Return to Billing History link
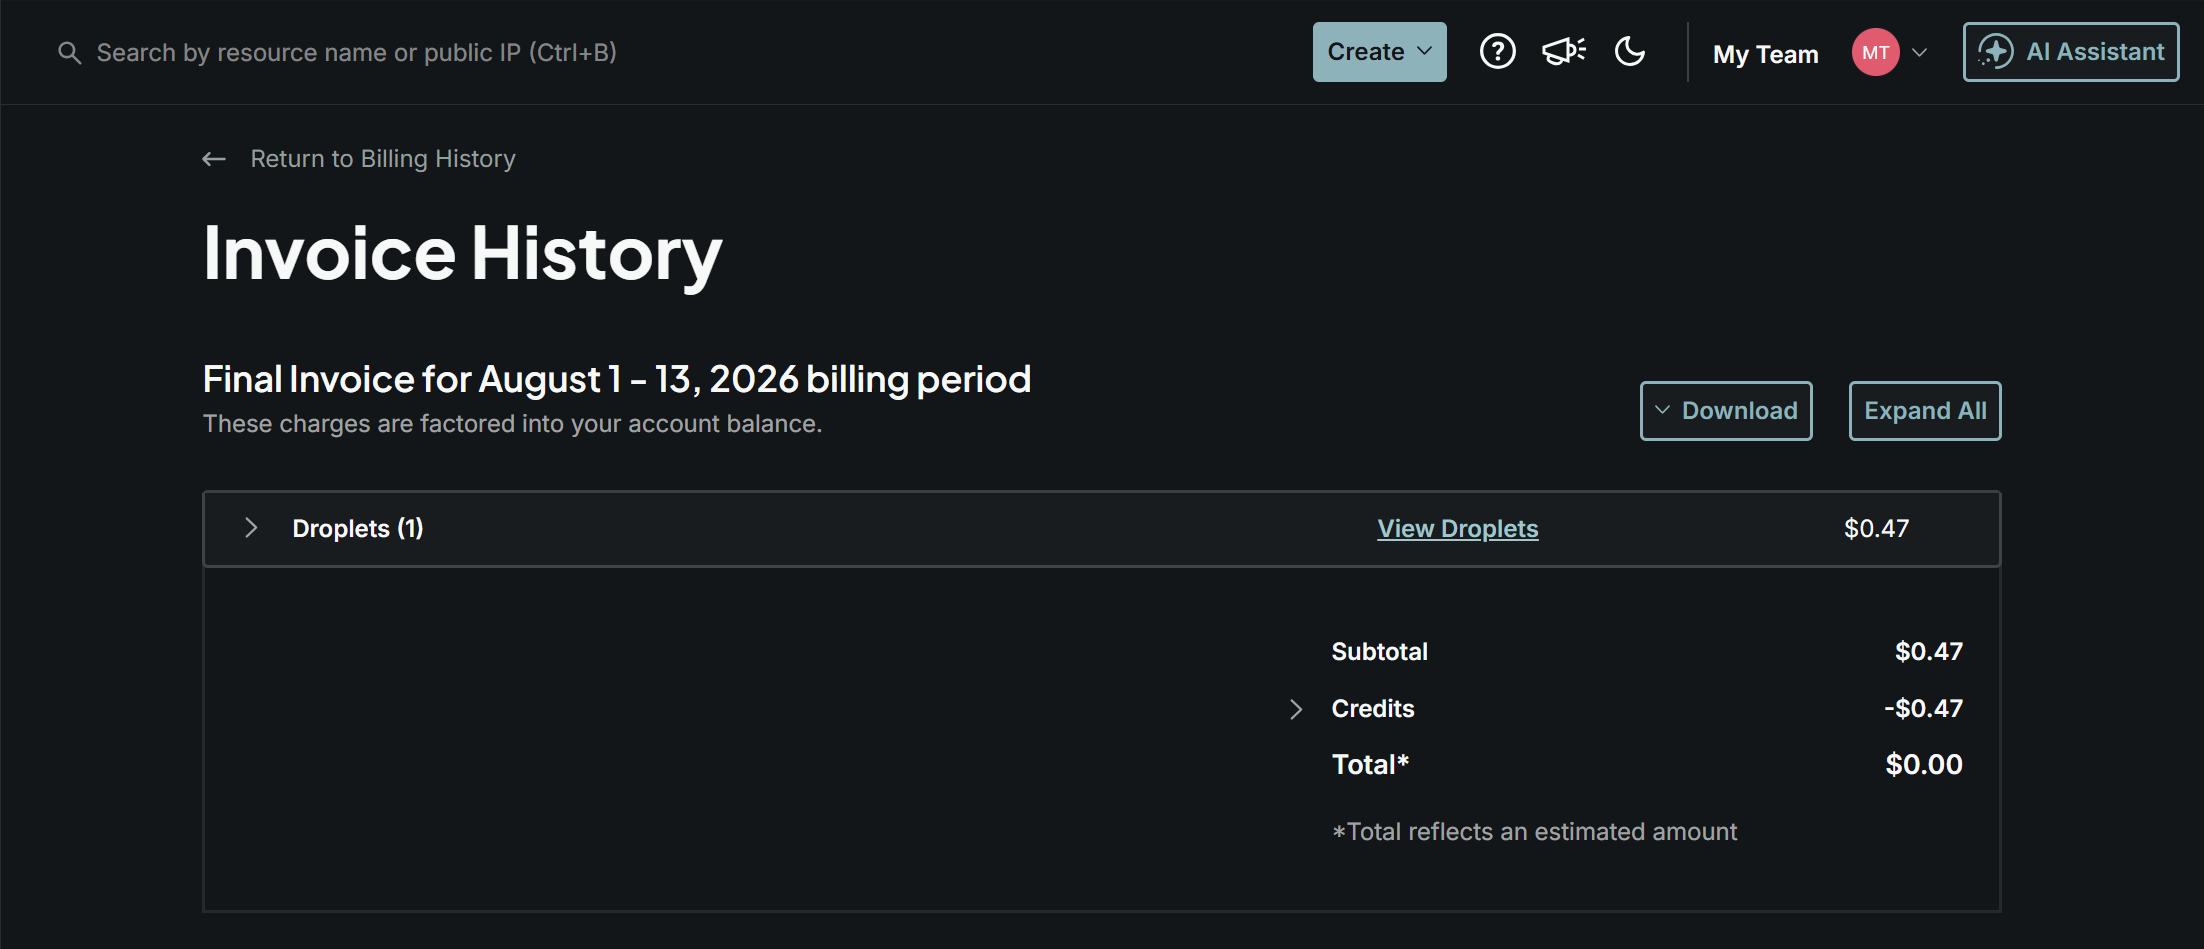 pyautogui.click(x=383, y=159)
